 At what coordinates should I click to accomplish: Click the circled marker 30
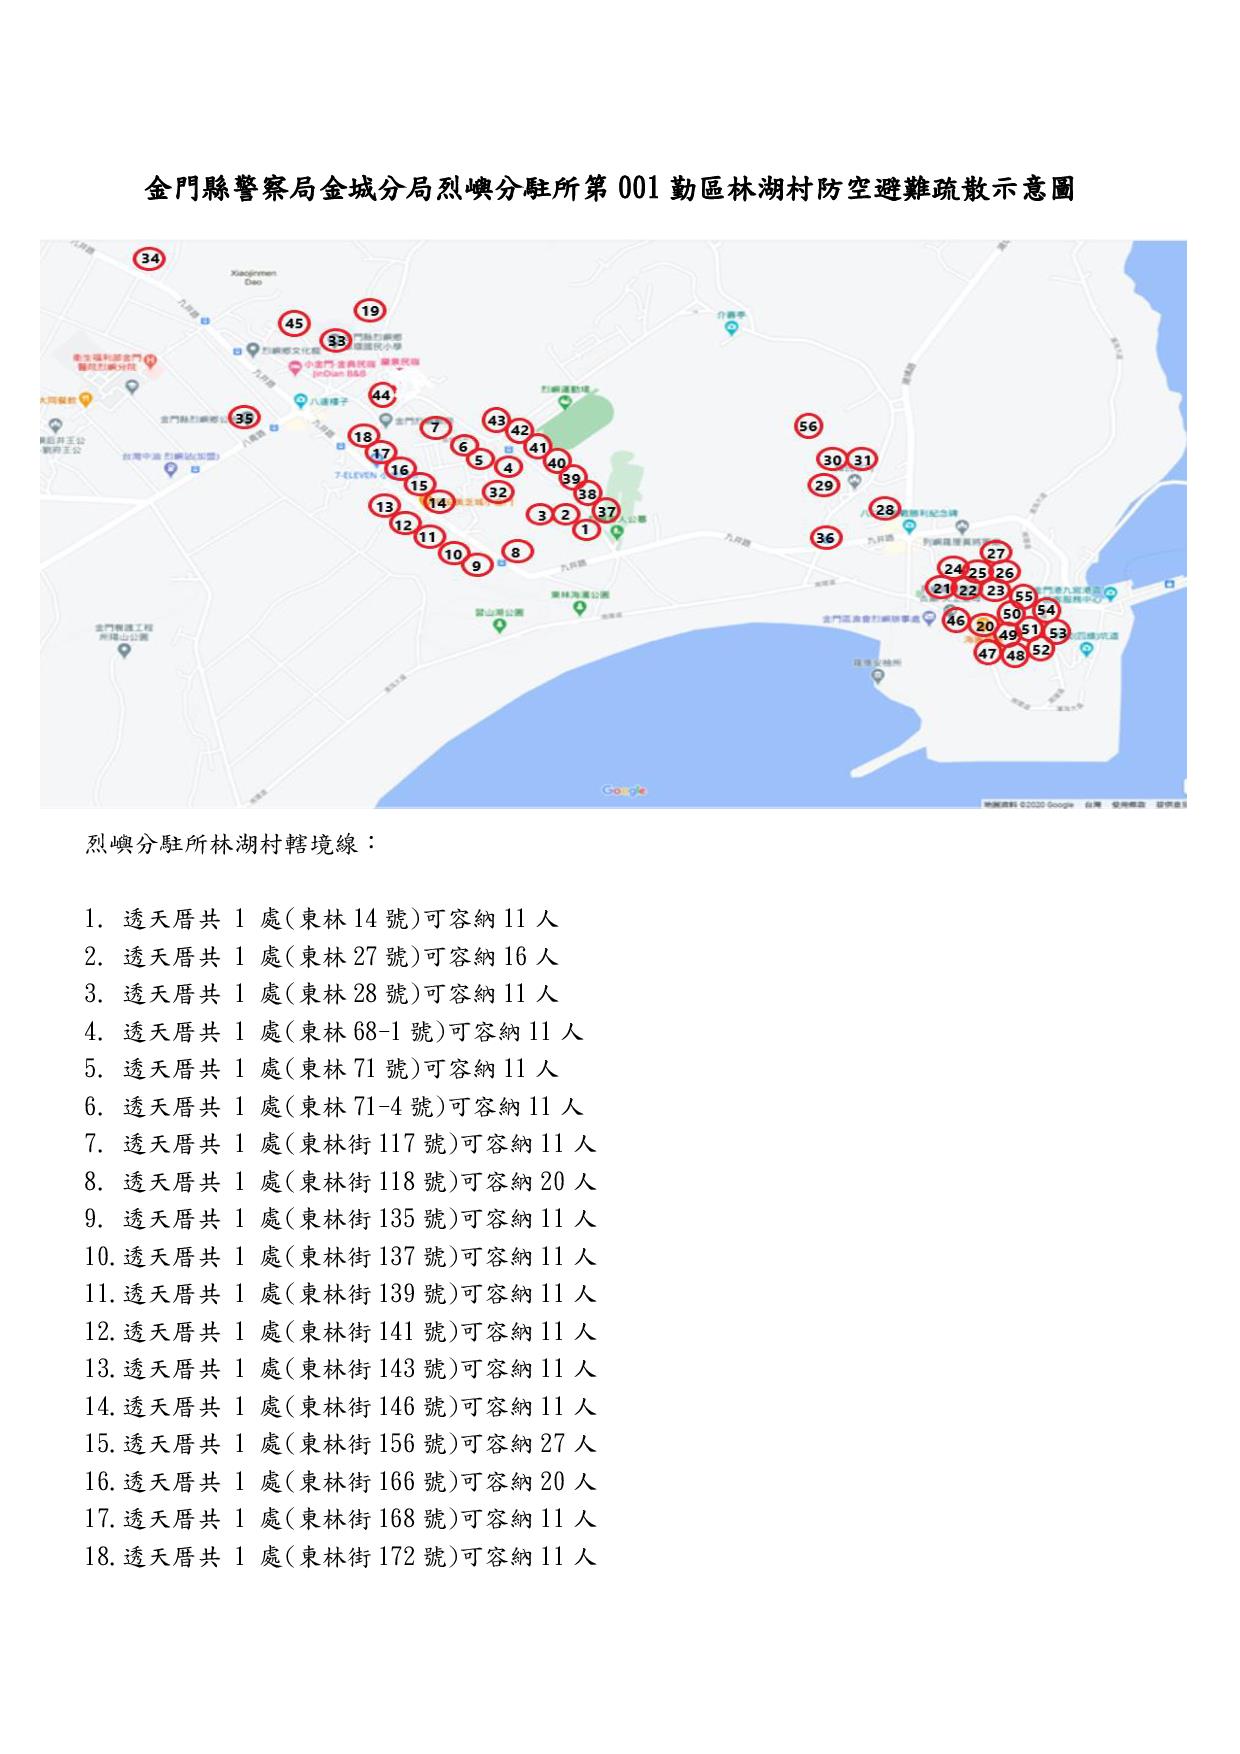(832, 459)
